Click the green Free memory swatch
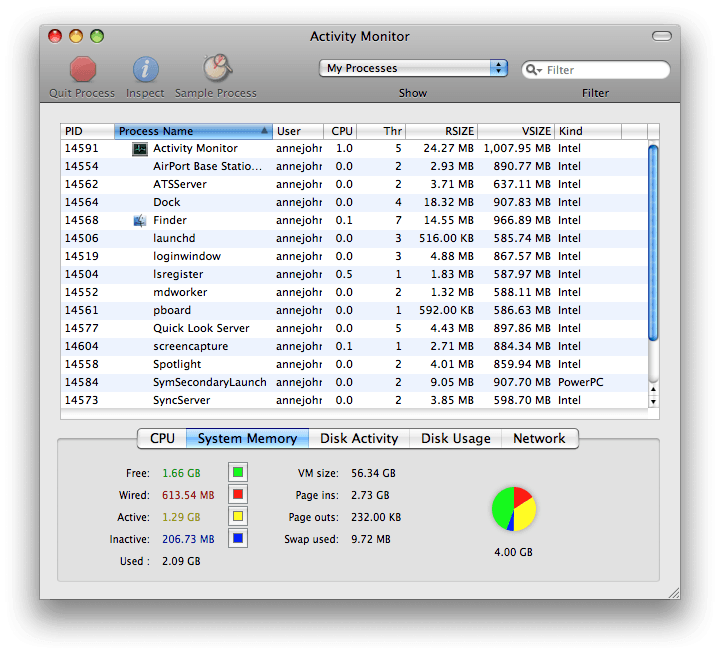Viewport: 720px width, 654px height. 237,472
